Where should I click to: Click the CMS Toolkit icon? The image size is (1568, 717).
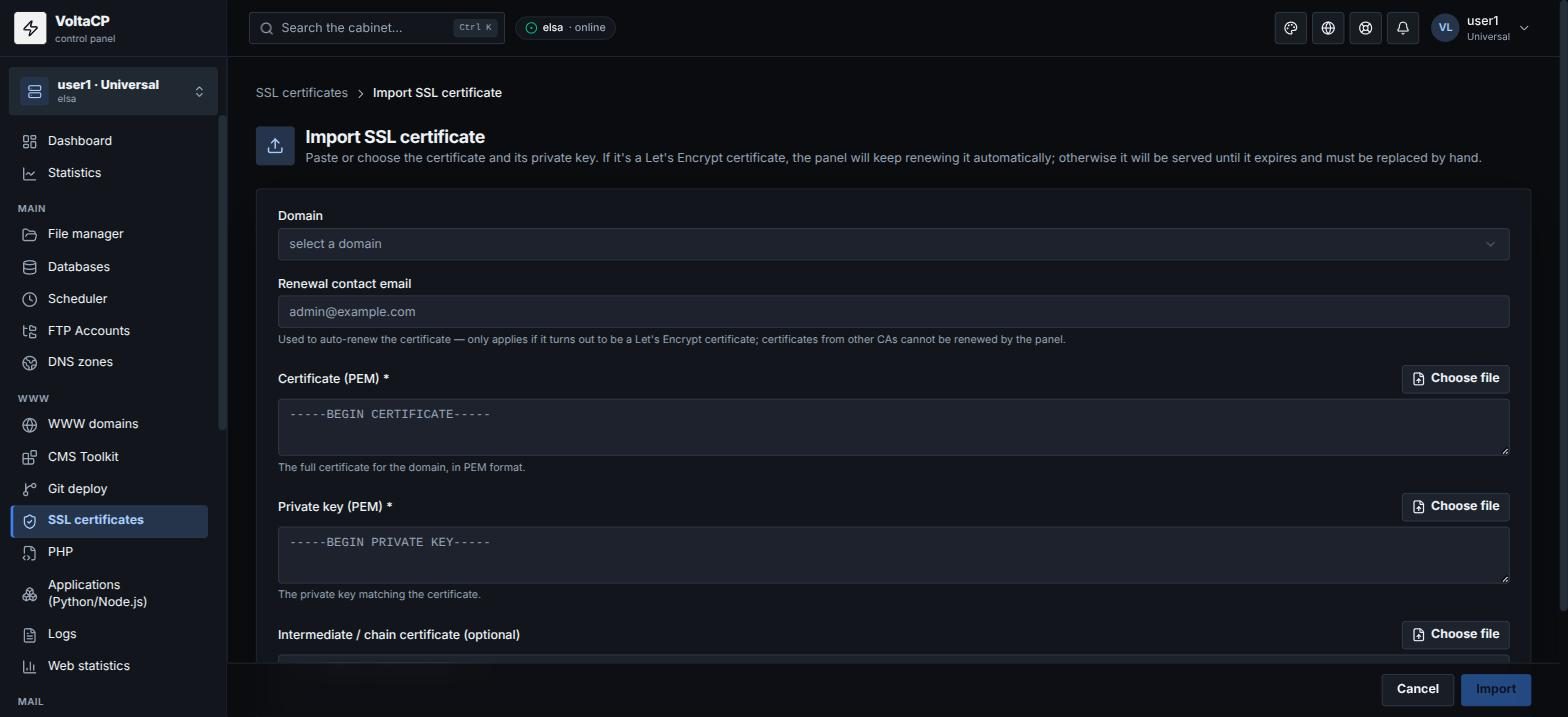pos(30,457)
